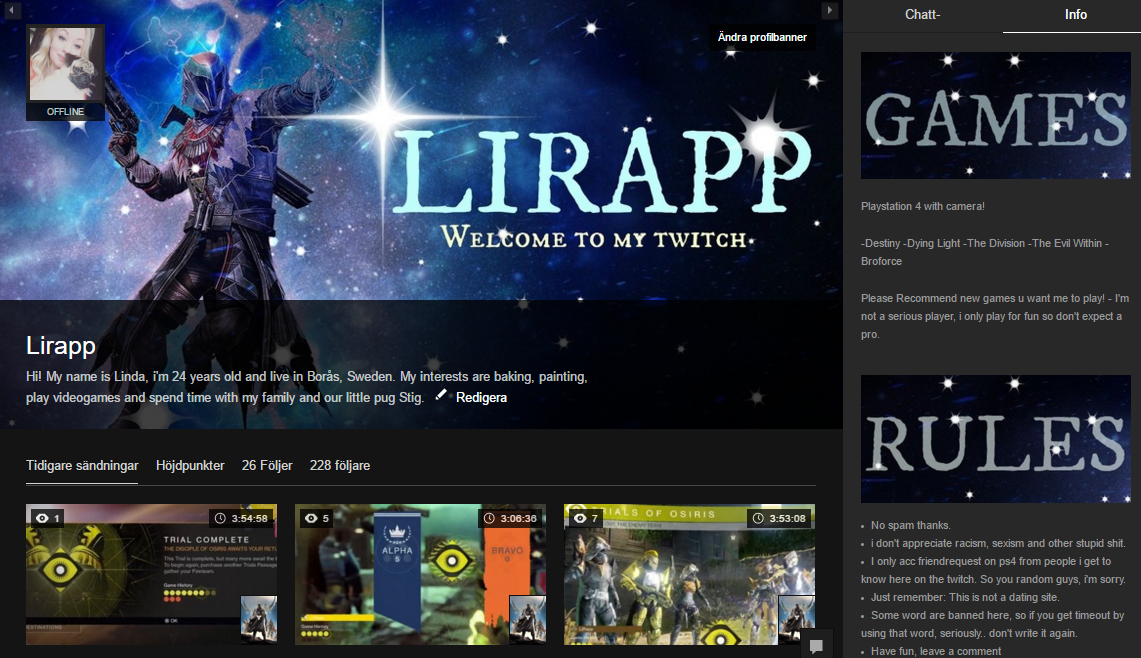The height and width of the screenshot is (658, 1141).
Task: Click the 'Playstation 4 with camera!' text
Action: tap(923, 206)
